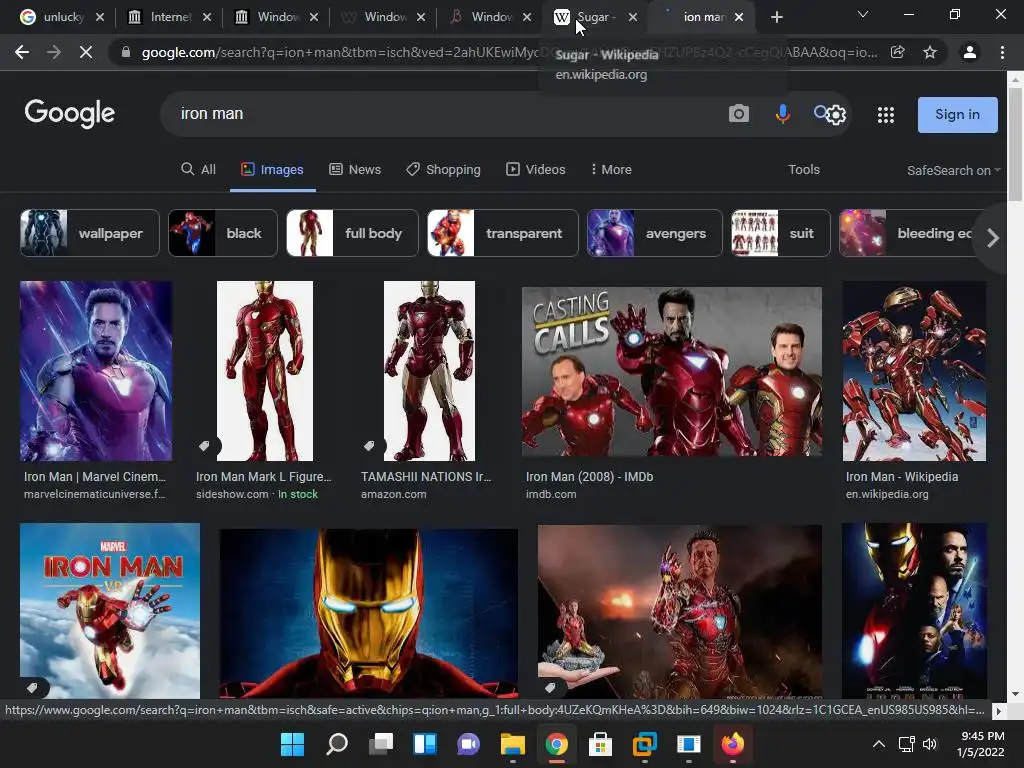Image resolution: width=1024 pixels, height=768 pixels.
Task: Stop loading the page
Action: (x=86, y=52)
